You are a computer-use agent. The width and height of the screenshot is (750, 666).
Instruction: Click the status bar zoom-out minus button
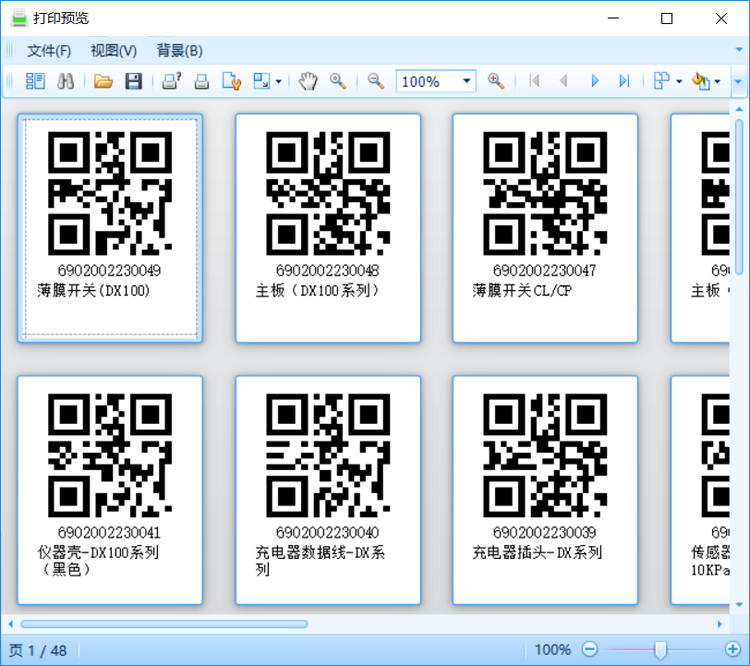590,649
